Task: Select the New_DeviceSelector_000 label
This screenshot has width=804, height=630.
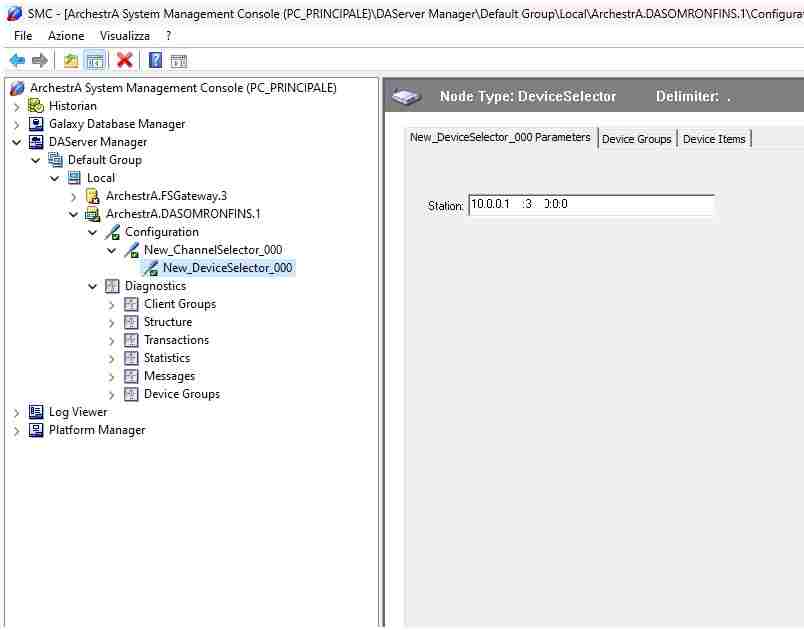Action: pyautogui.click(x=228, y=268)
